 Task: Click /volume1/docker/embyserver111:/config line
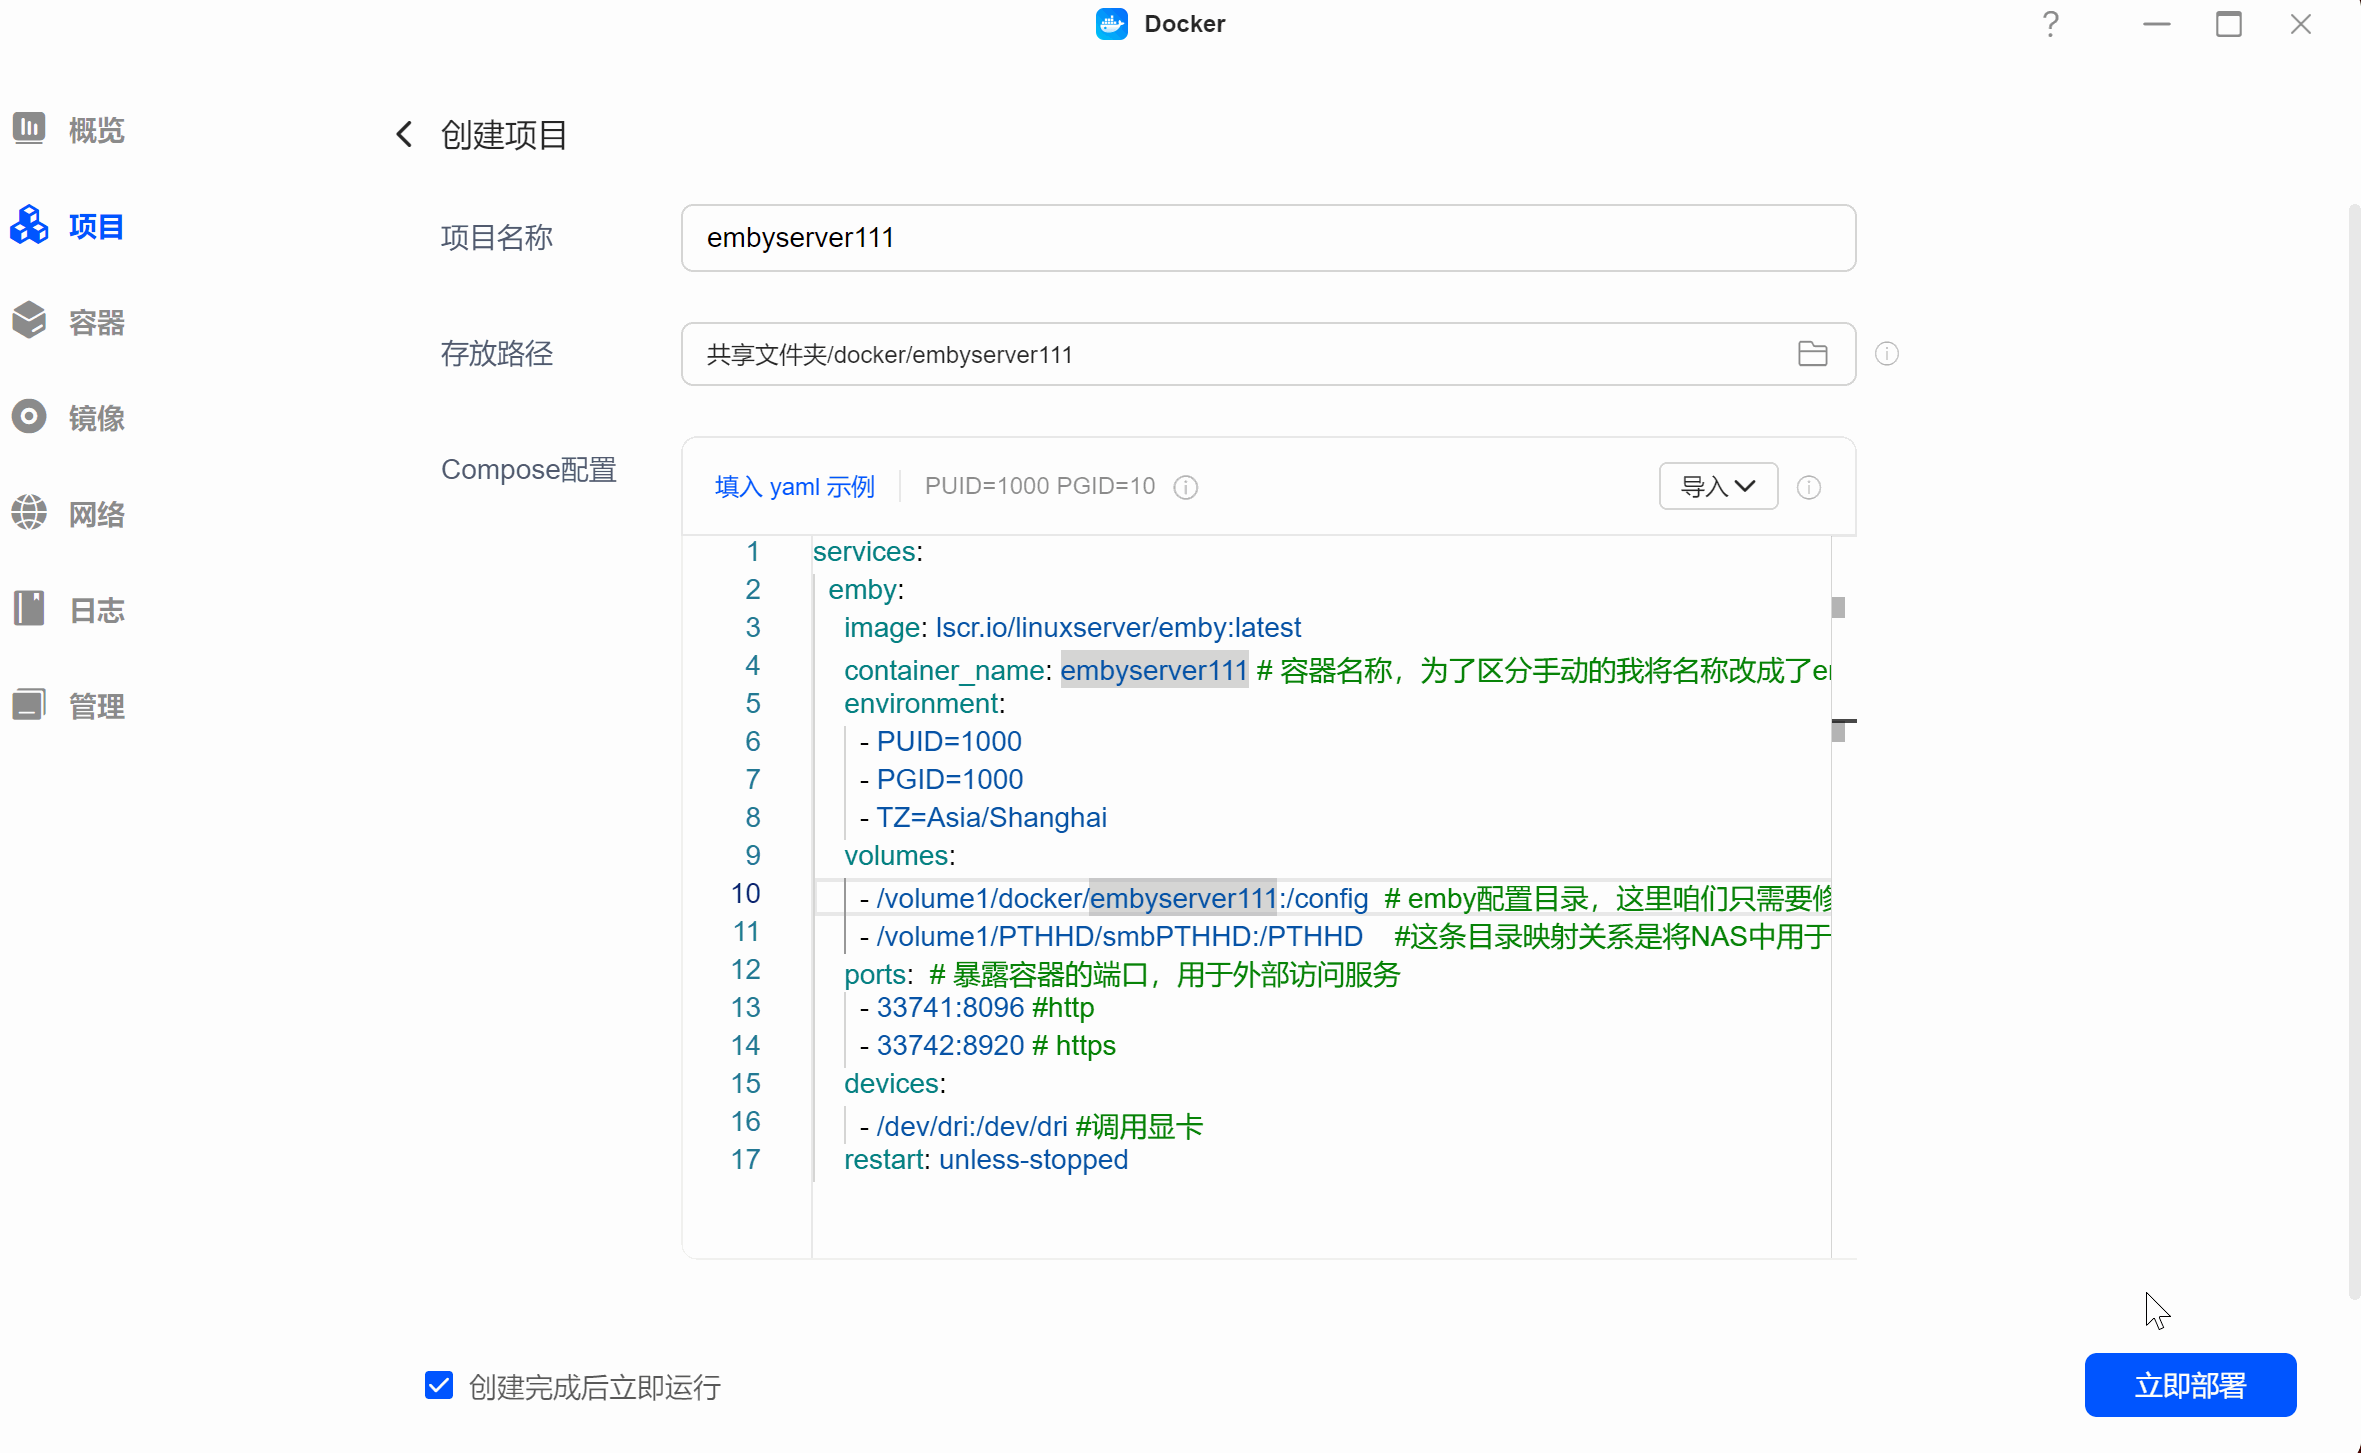[1122, 898]
